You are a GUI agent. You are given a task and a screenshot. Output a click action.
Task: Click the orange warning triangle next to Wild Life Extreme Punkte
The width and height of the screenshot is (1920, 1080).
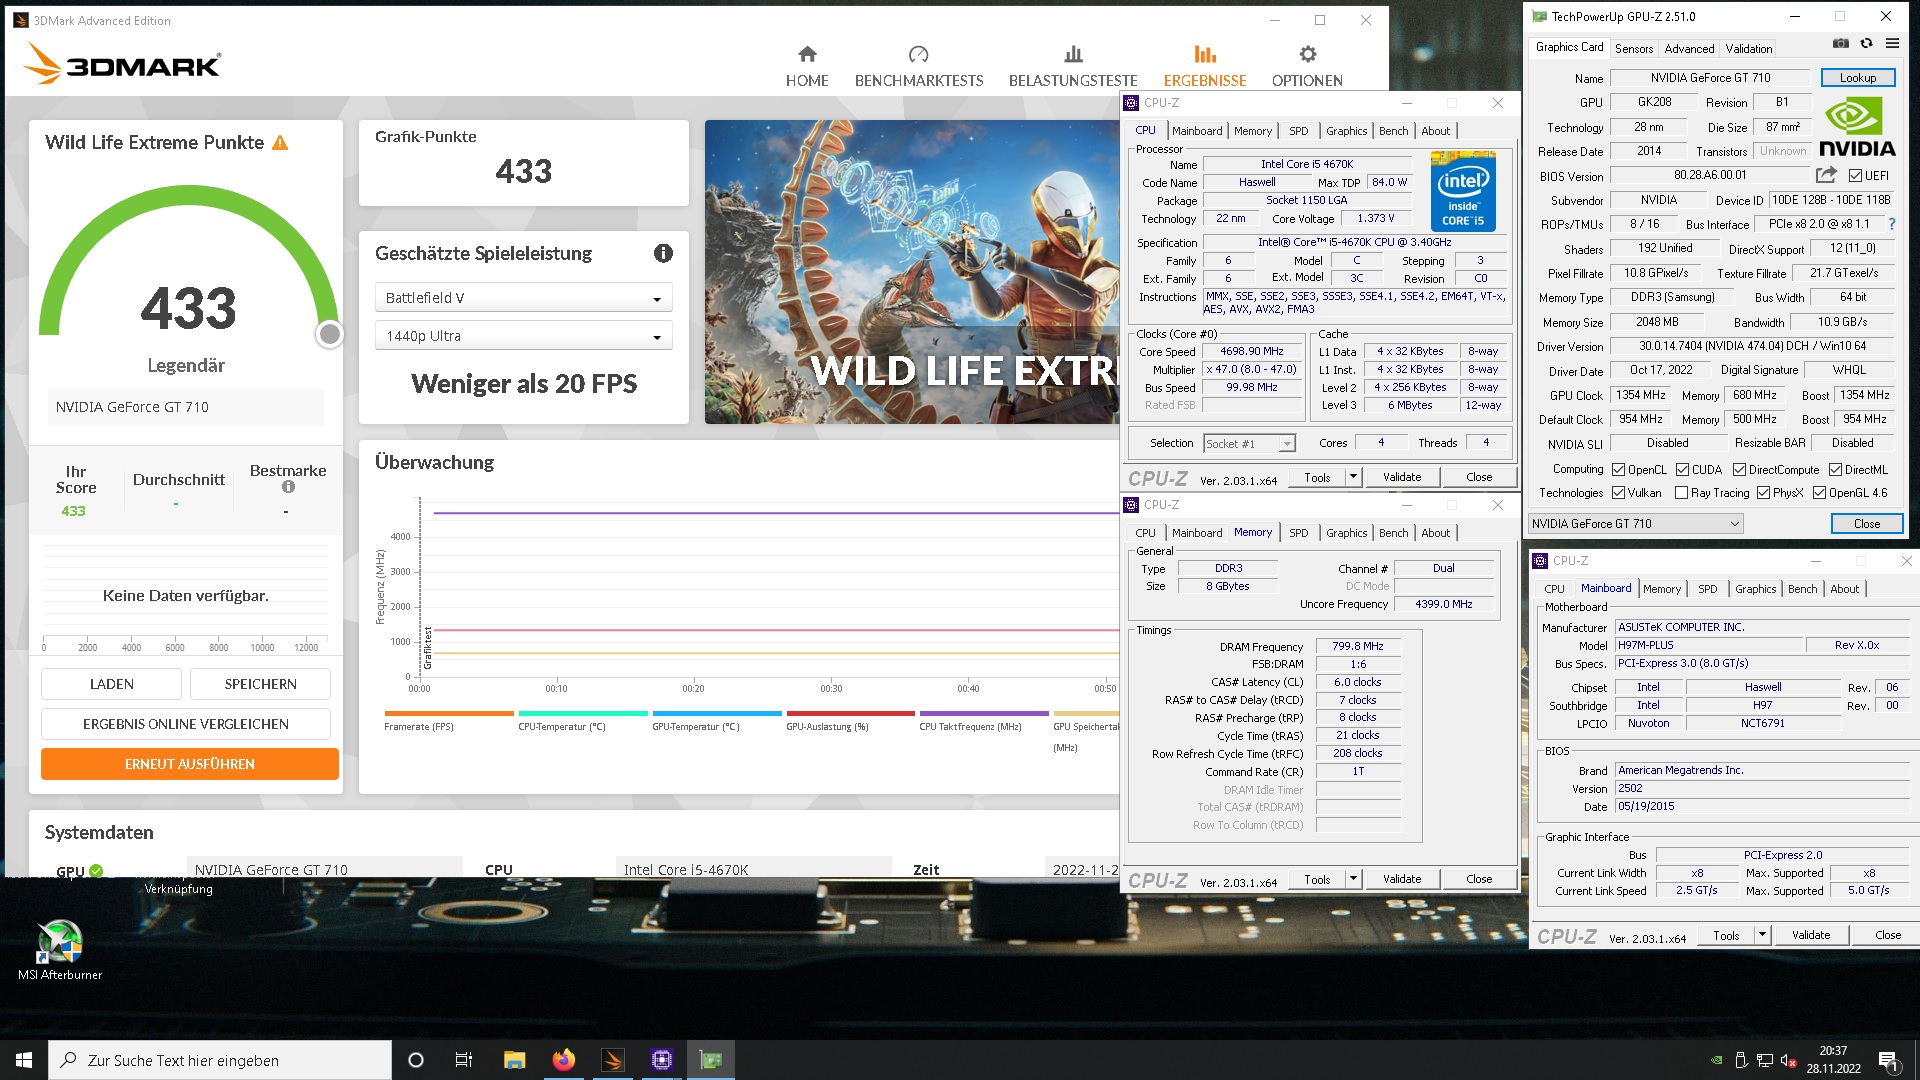(x=280, y=143)
